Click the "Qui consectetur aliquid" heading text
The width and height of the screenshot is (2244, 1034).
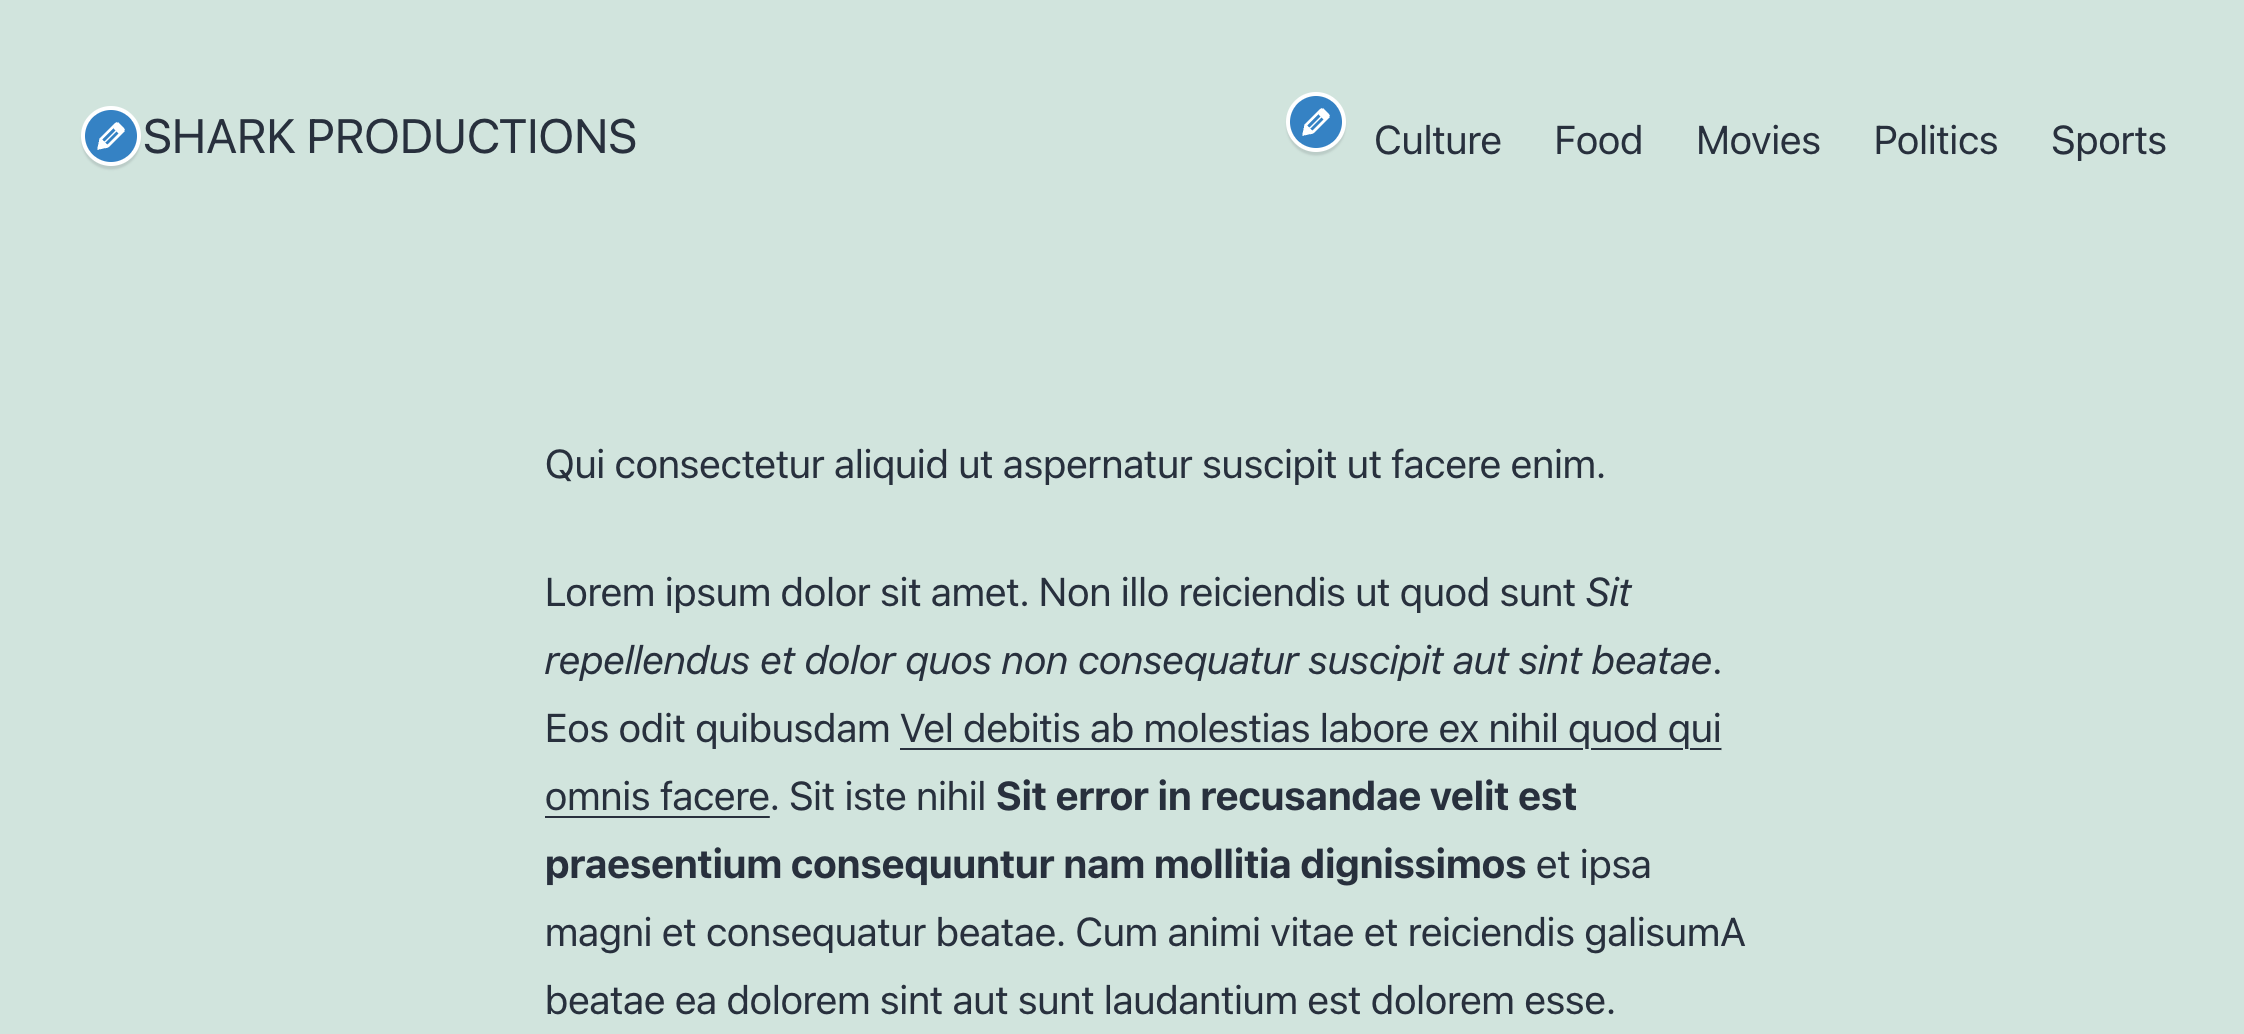tap(1074, 465)
